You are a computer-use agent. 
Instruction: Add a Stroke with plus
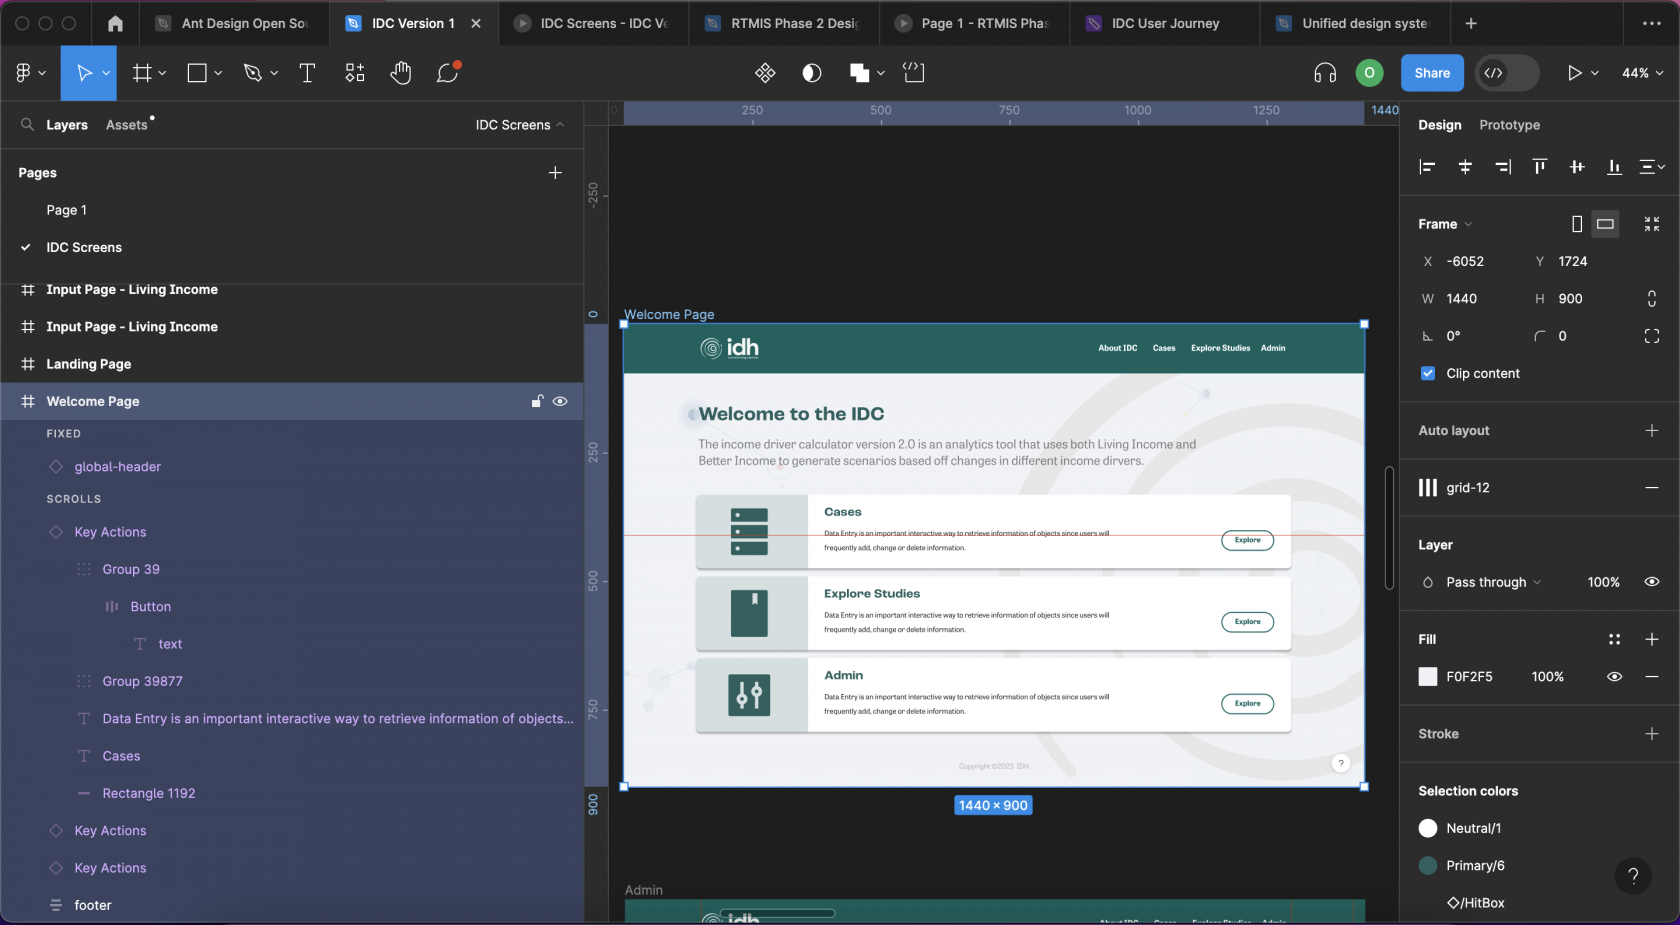[1652, 734]
